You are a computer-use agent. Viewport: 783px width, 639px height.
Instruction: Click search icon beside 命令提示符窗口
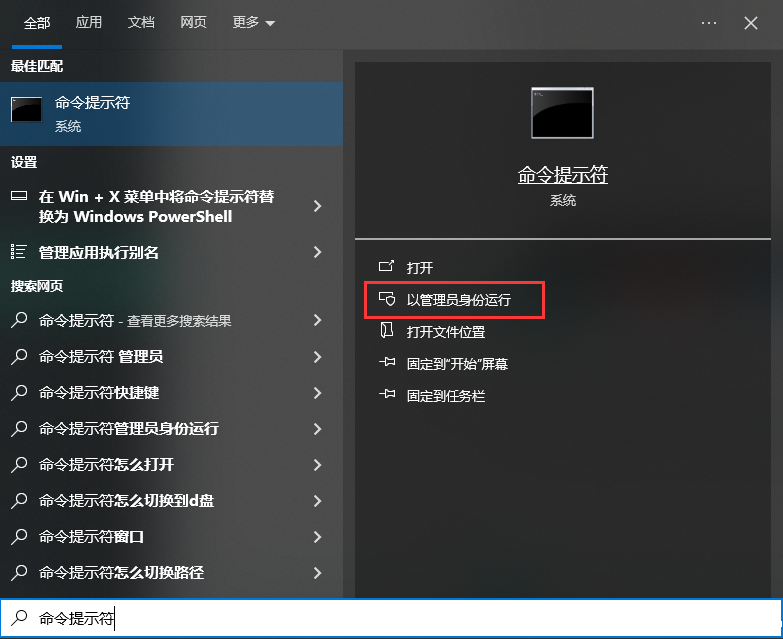(x=19, y=537)
